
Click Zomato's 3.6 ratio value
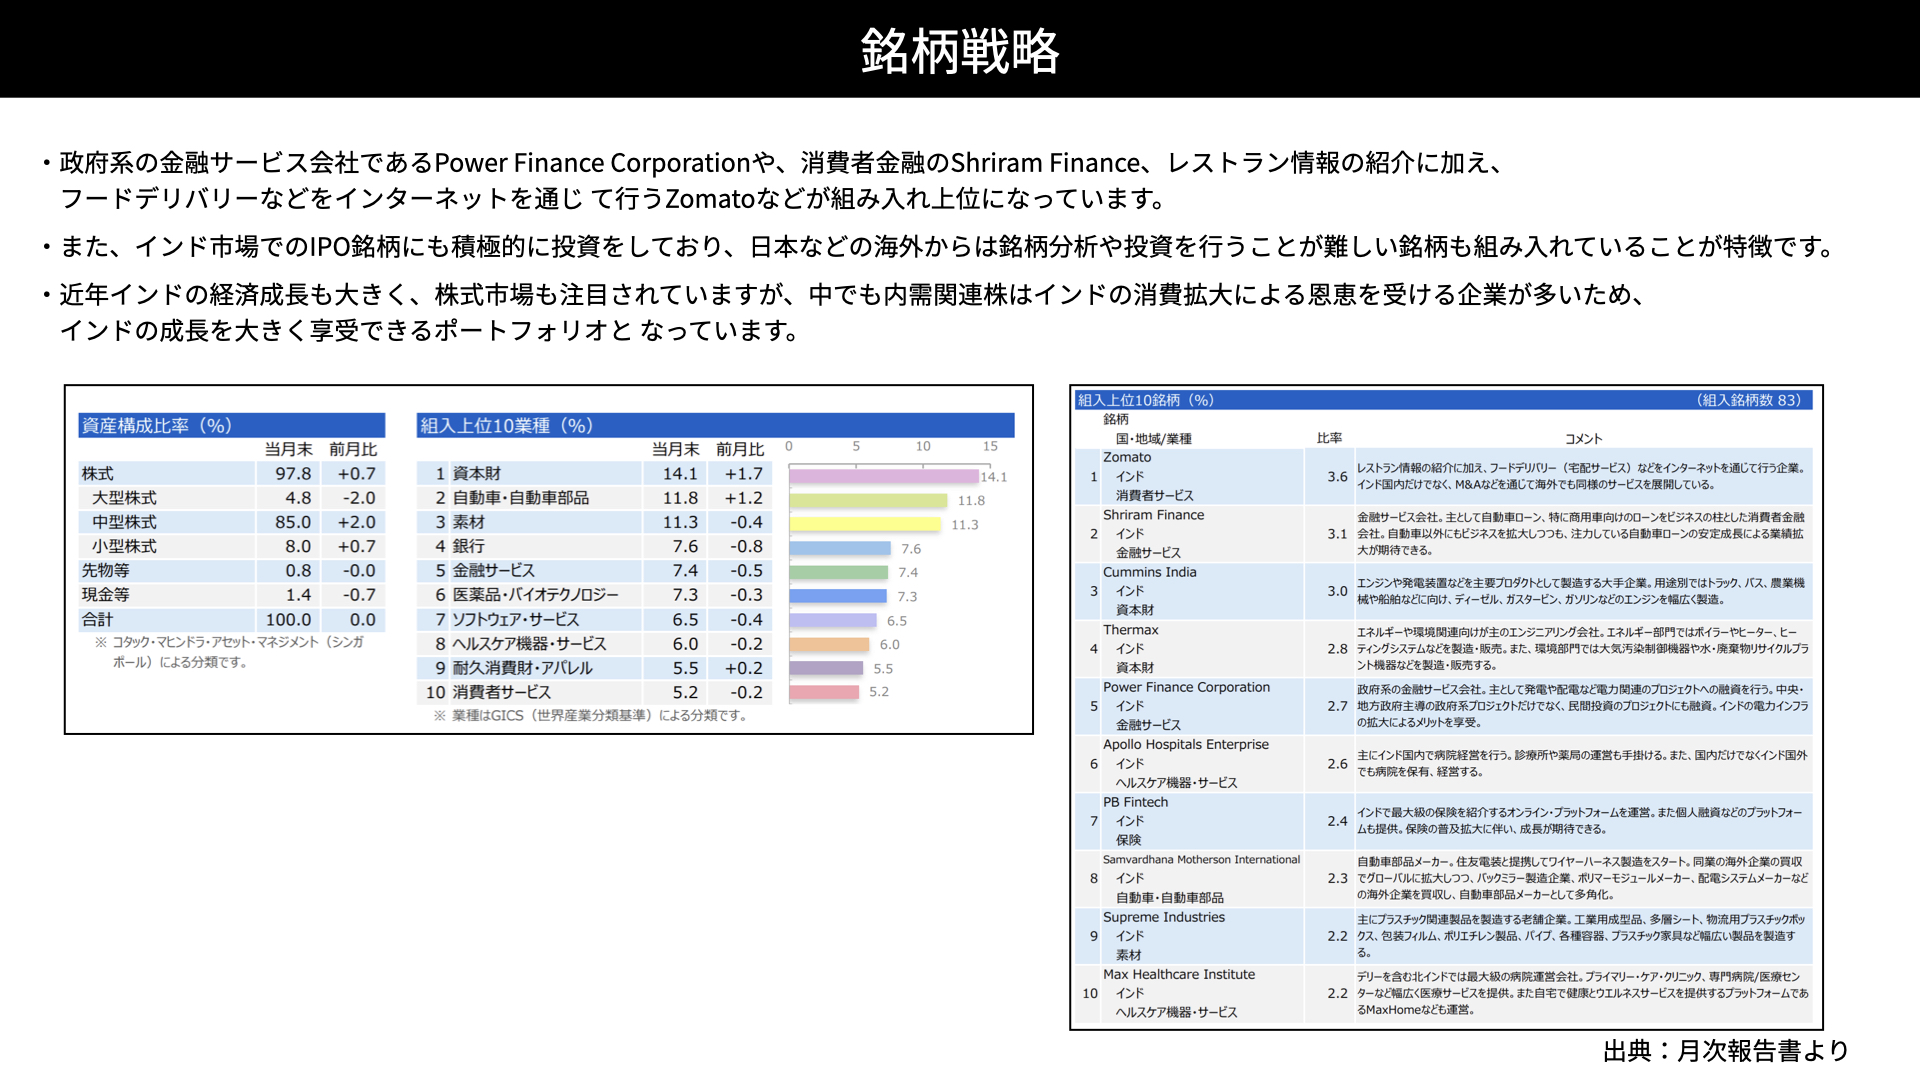(x=1337, y=477)
